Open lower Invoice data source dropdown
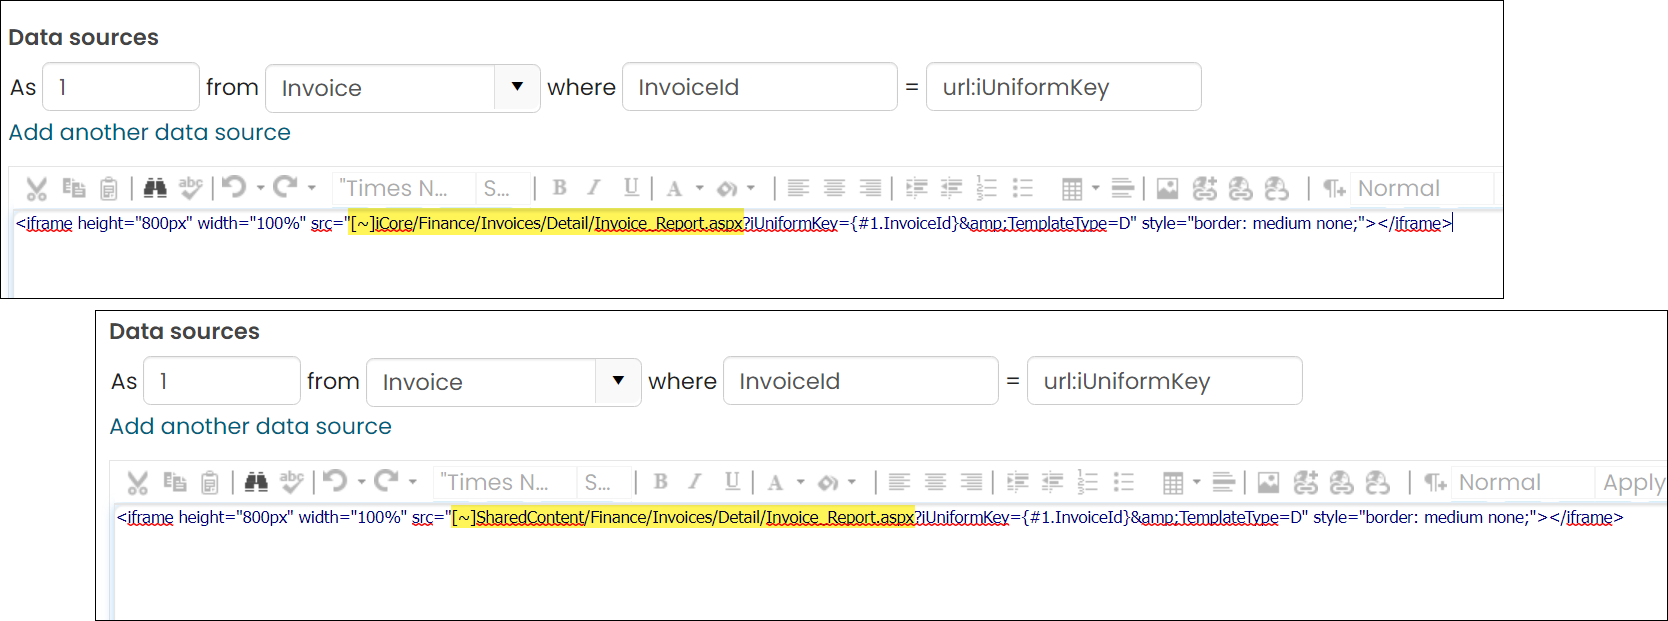 (618, 381)
